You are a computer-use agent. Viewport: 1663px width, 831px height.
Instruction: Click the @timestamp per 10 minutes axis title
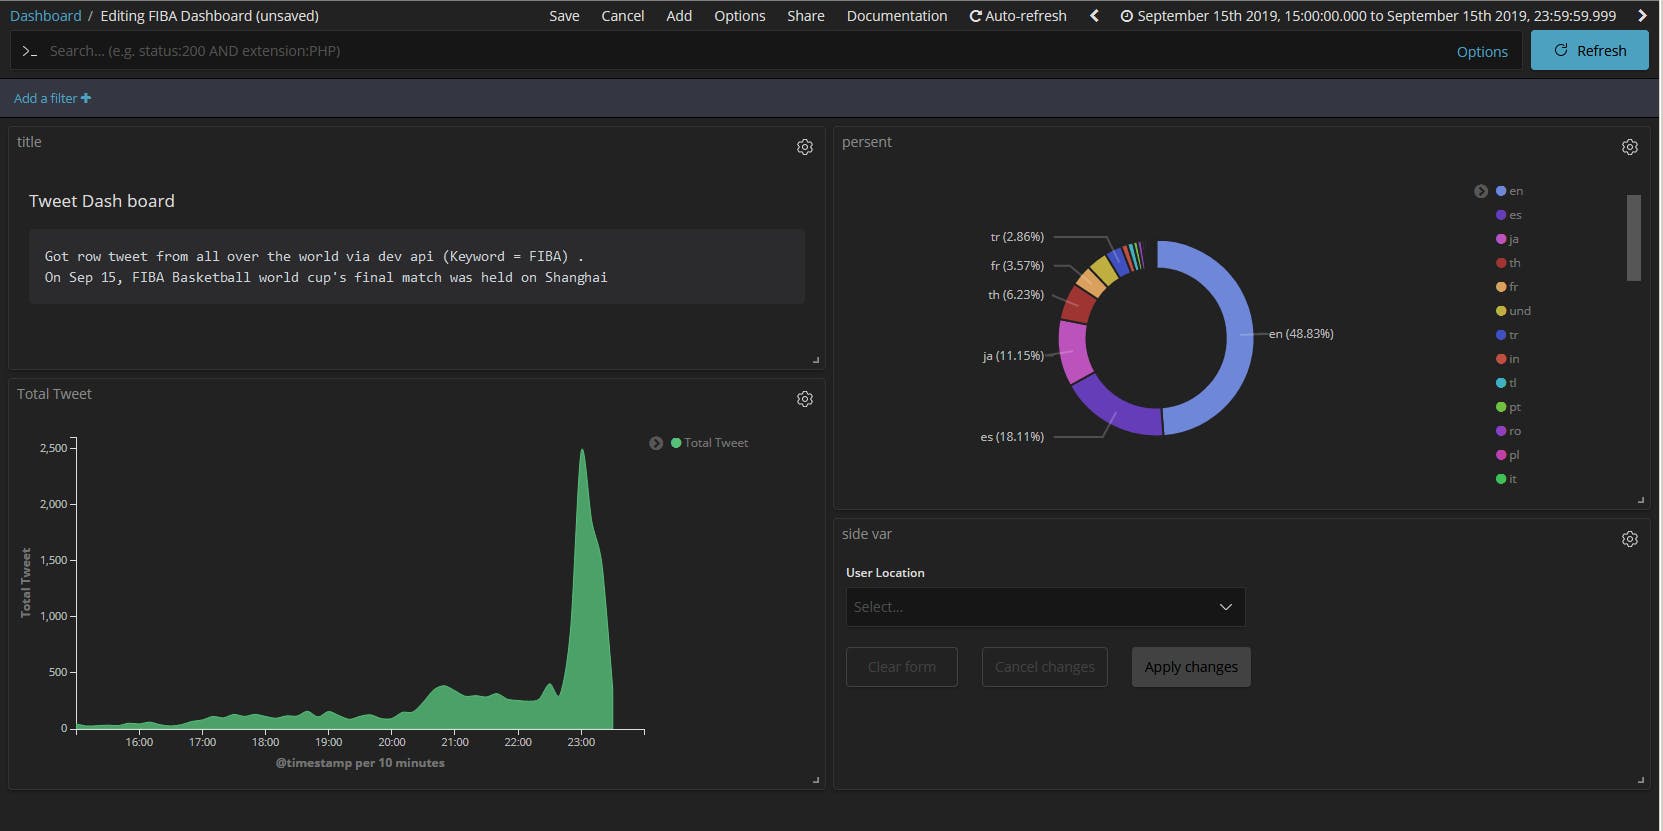[360, 763]
